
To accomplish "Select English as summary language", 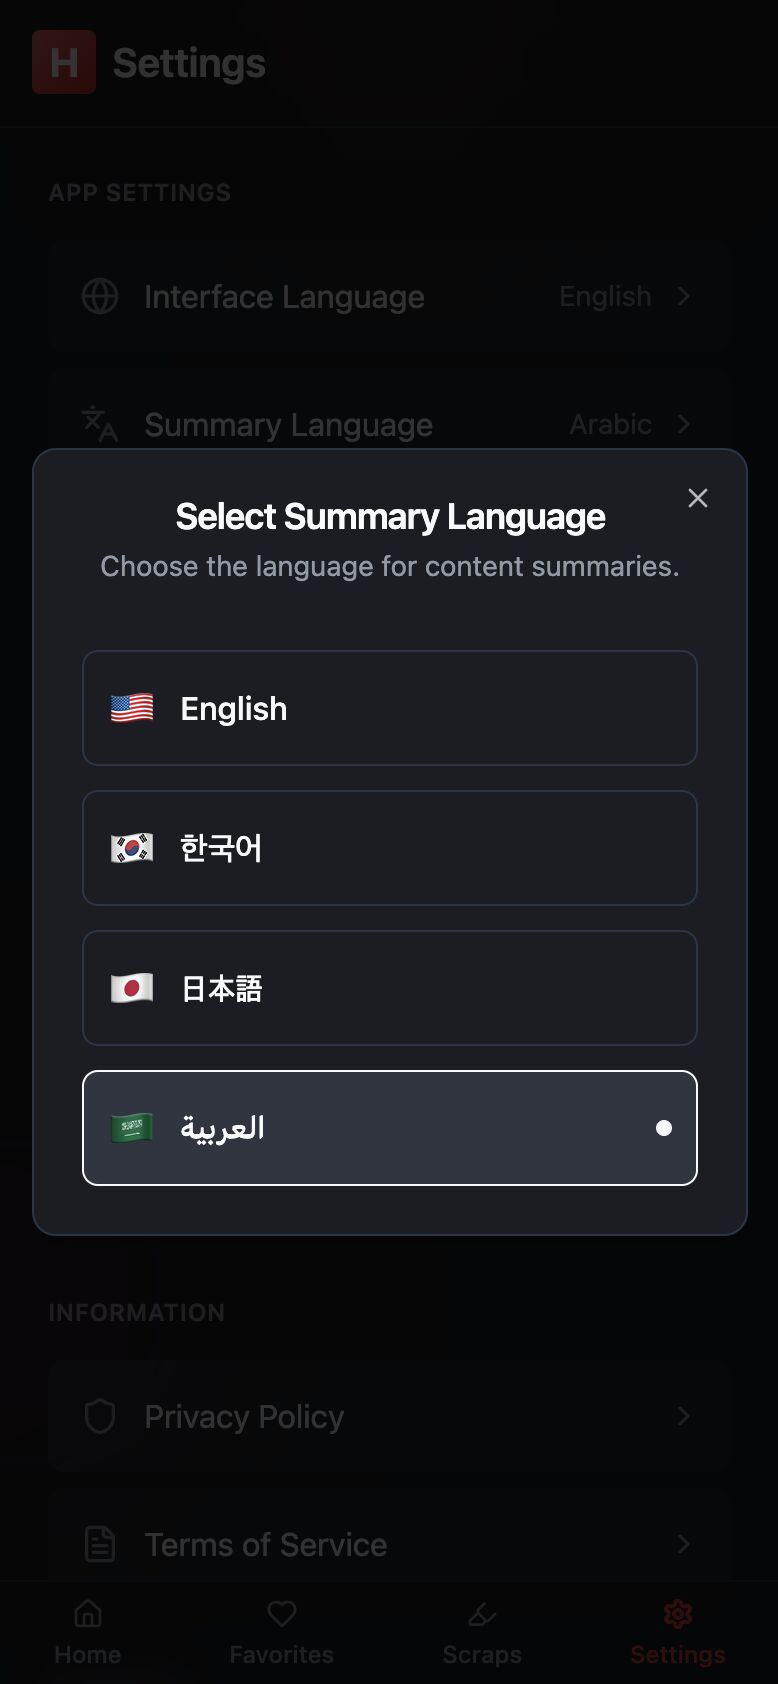I will [x=389, y=708].
